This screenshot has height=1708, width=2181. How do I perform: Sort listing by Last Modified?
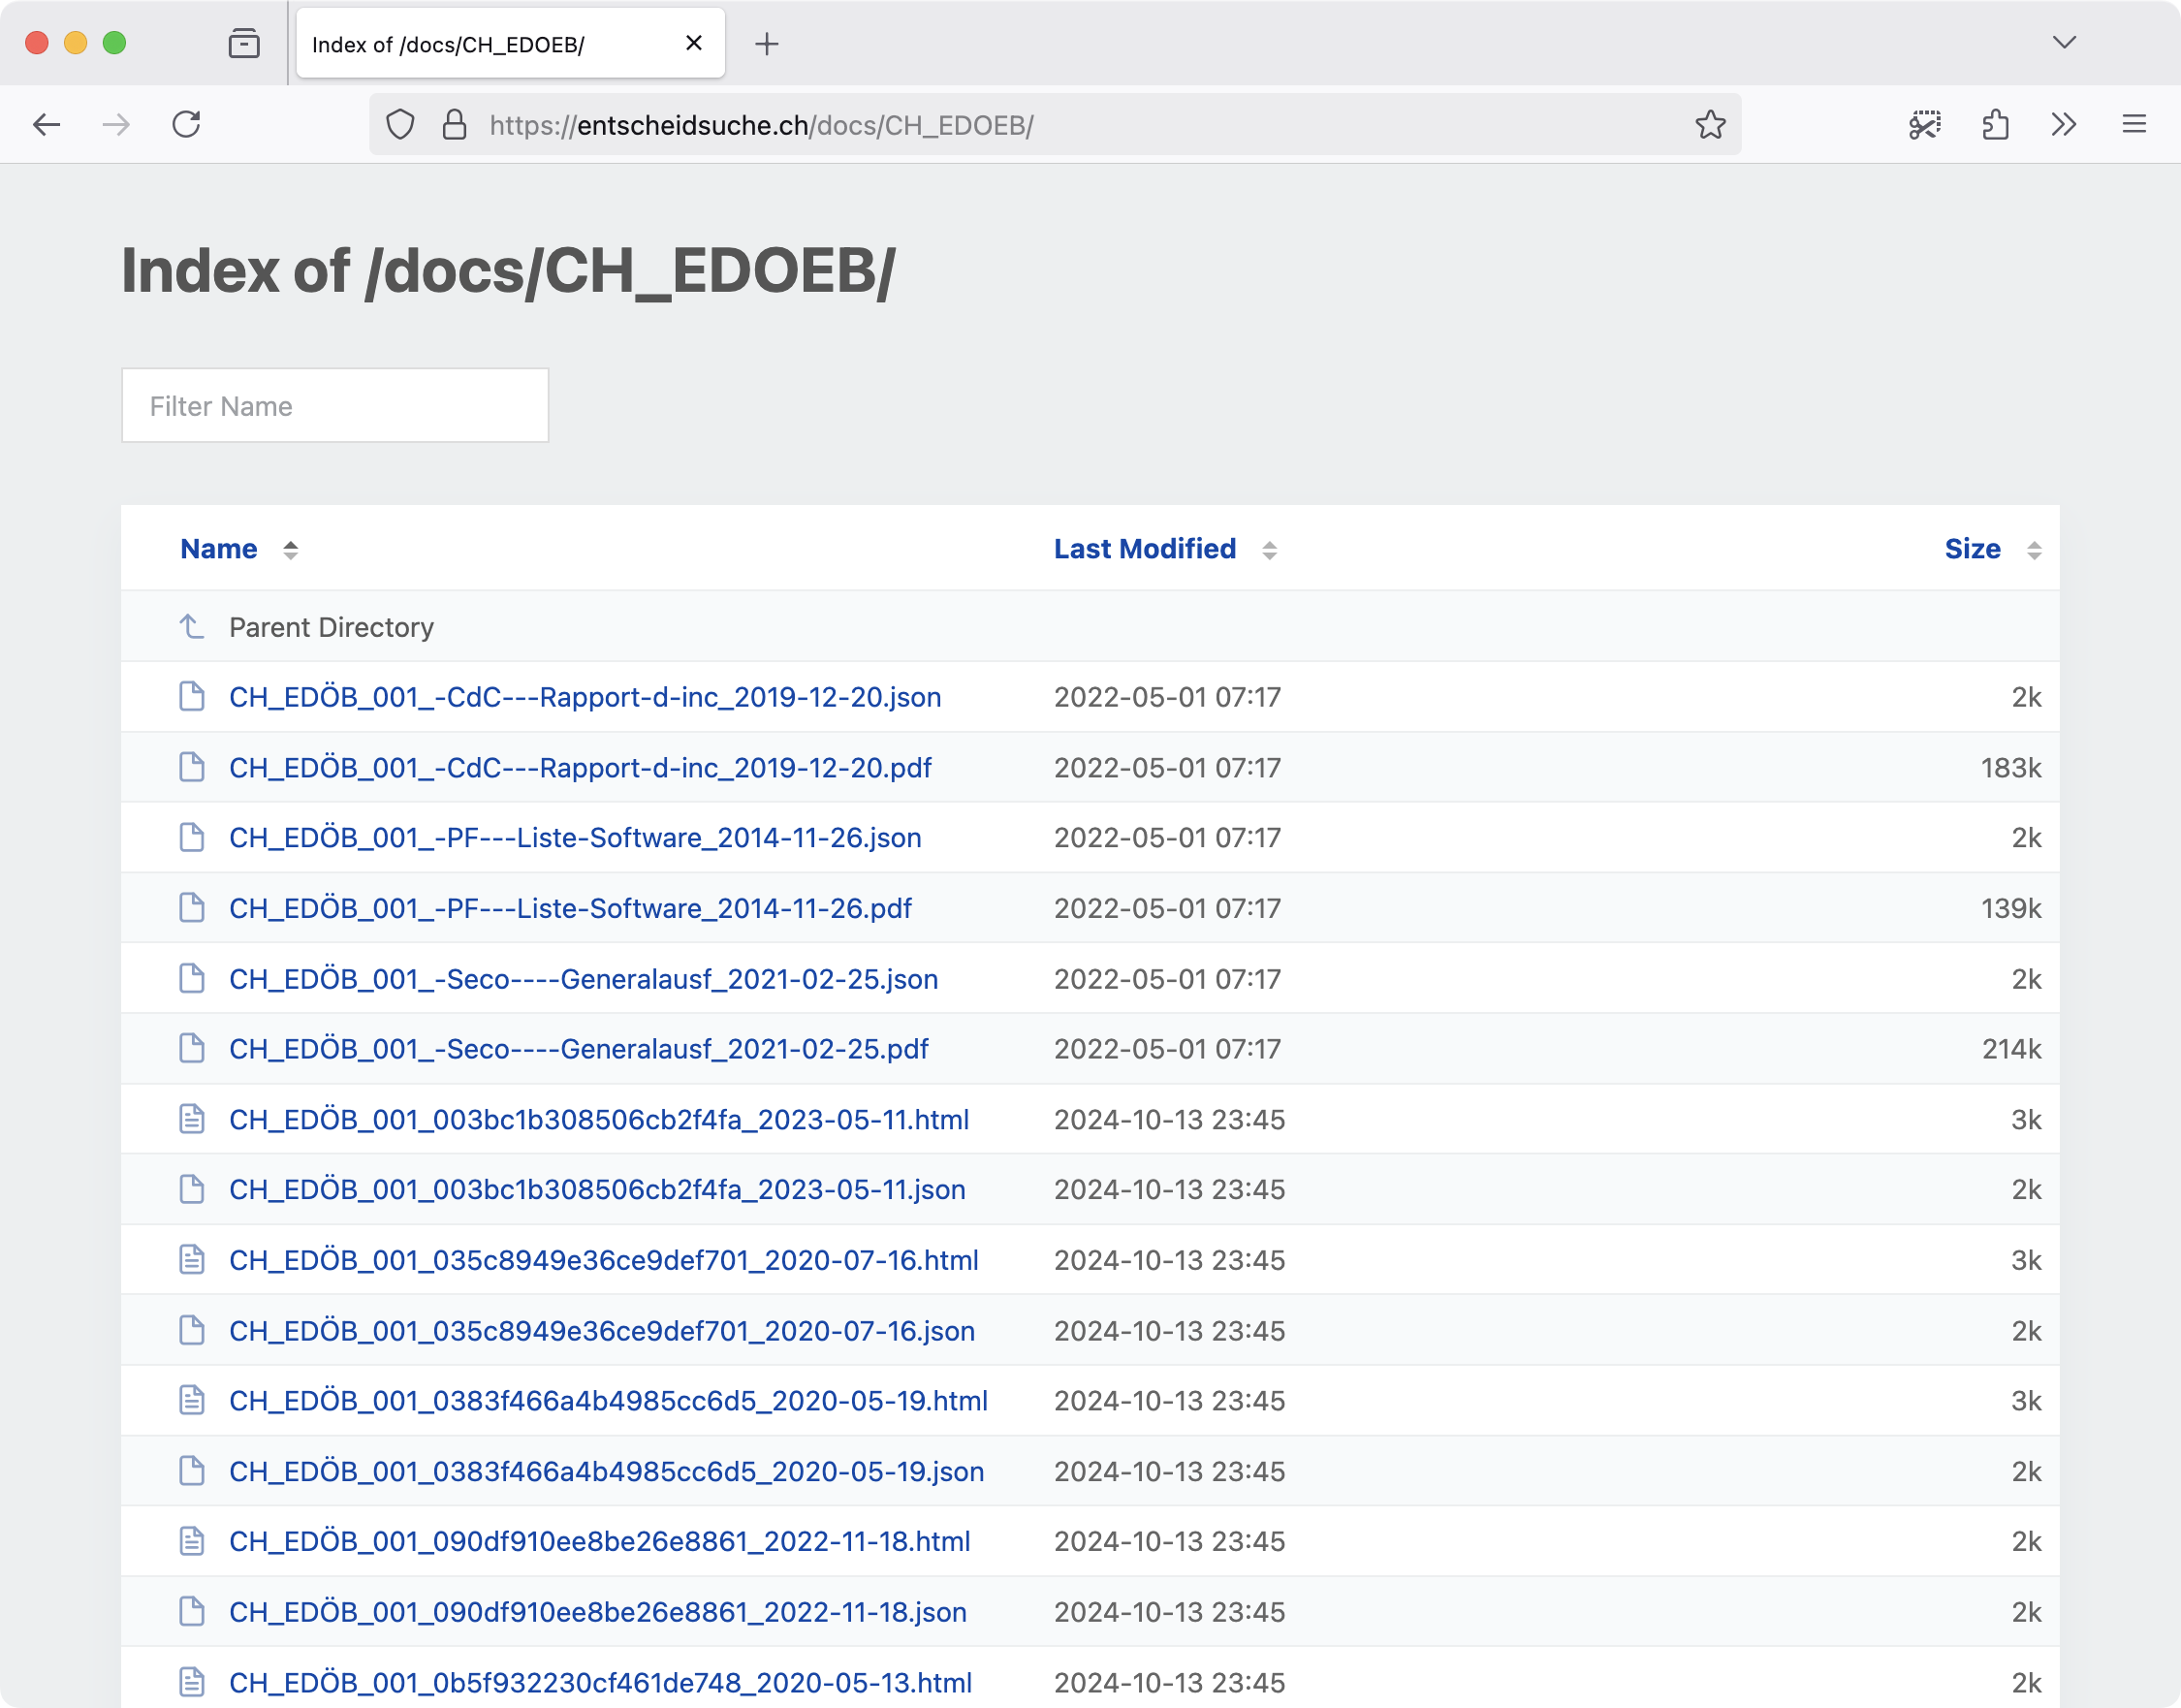(1144, 549)
